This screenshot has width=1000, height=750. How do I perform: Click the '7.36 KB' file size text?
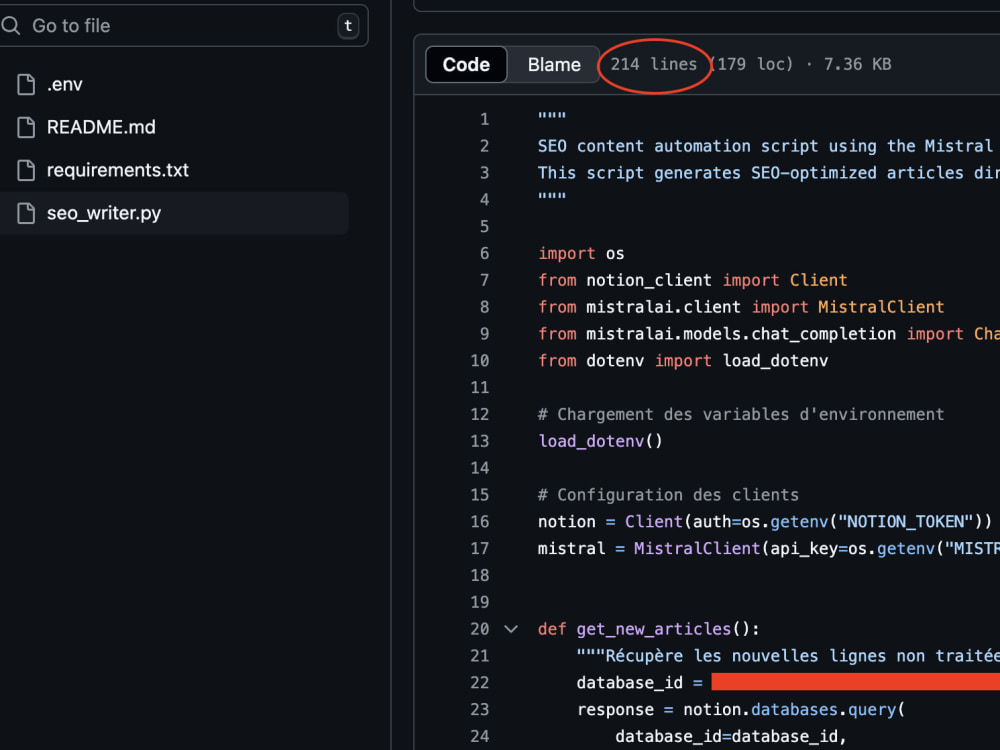pyautogui.click(x=857, y=64)
